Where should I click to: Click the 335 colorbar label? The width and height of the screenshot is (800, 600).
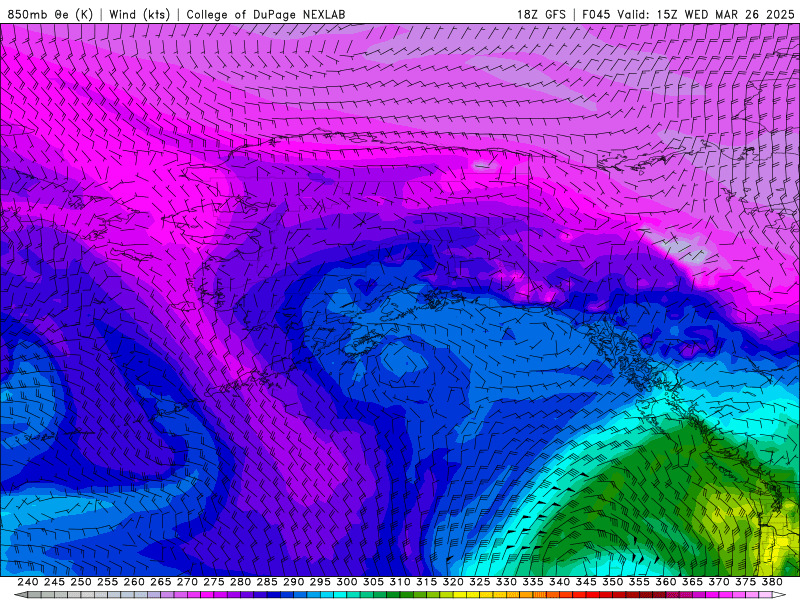coord(533,582)
